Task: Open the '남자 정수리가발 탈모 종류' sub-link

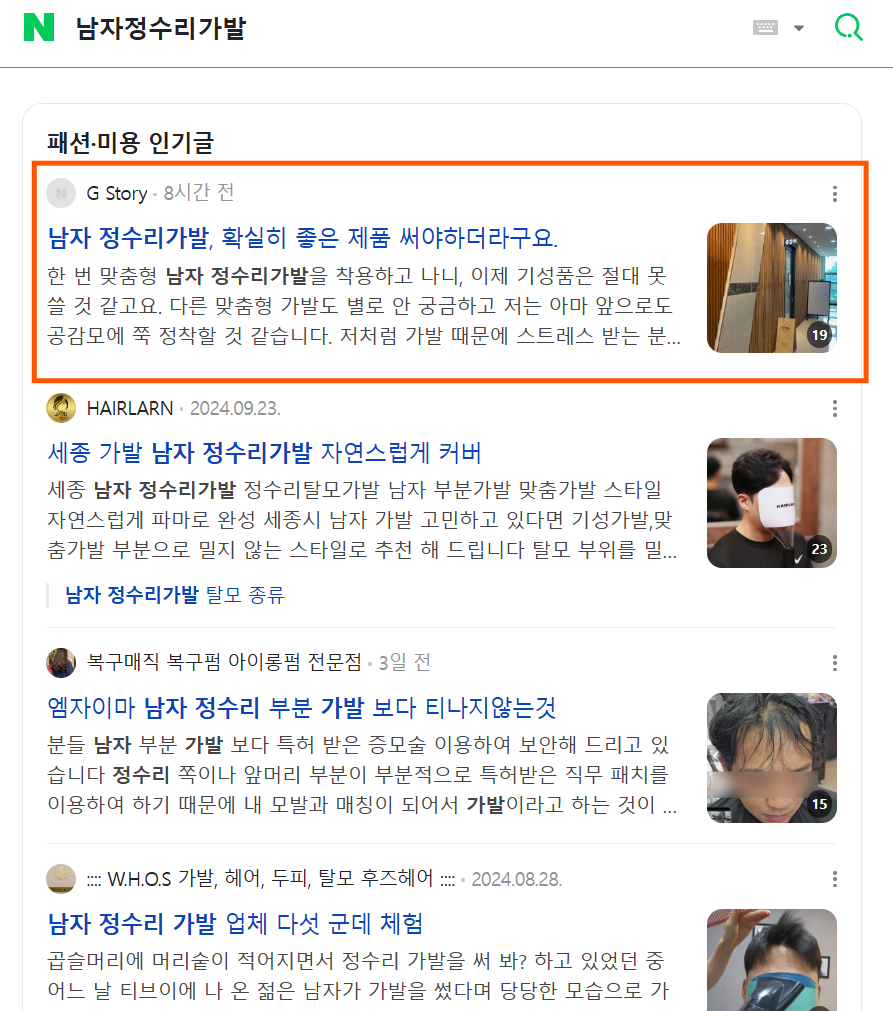Action: click(175, 594)
